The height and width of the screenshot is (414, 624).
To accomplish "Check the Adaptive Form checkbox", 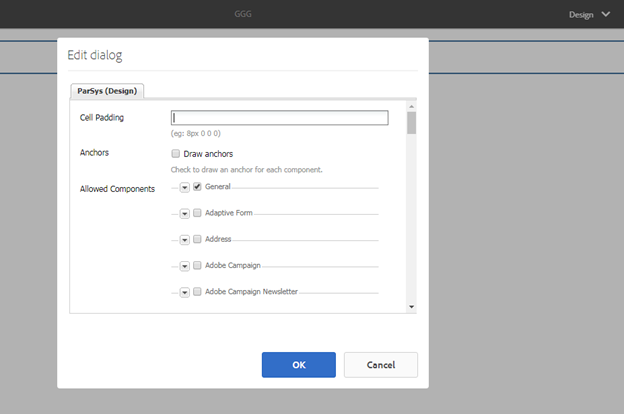I will (197, 213).
